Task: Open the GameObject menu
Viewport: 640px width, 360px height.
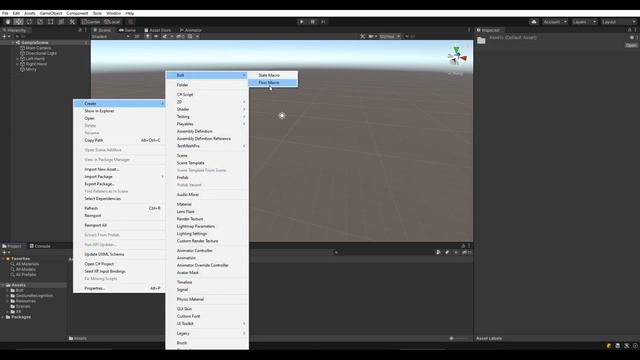Action: pyautogui.click(x=51, y=13)
